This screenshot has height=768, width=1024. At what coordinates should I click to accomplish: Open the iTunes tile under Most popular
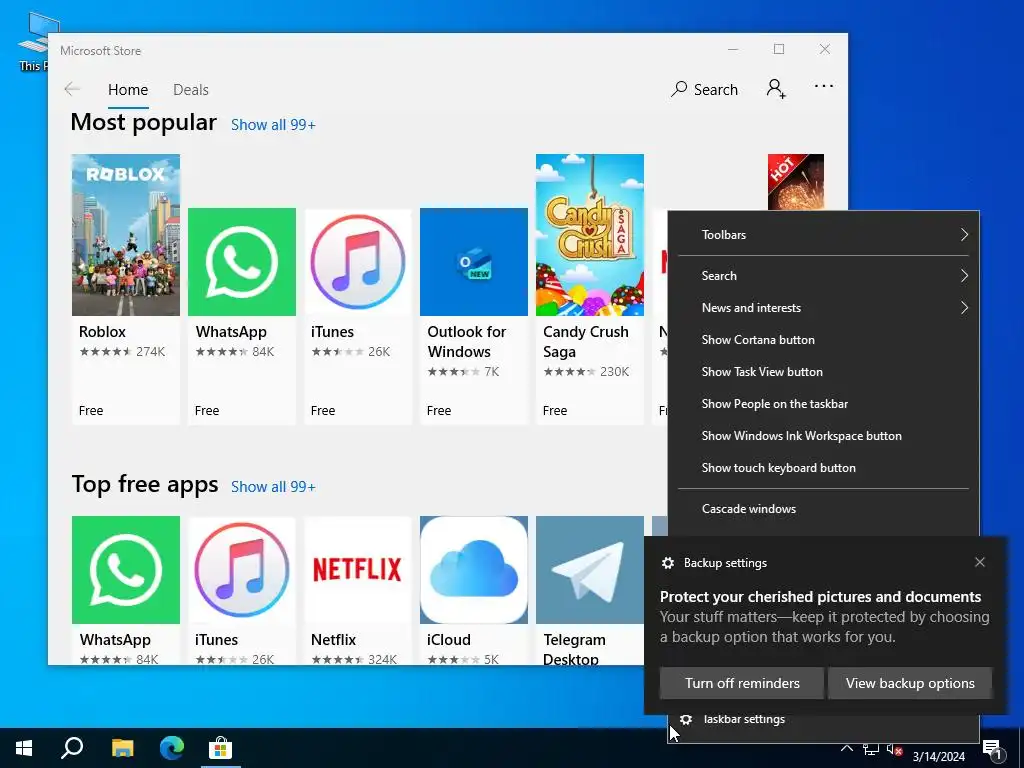coord(358,316)
